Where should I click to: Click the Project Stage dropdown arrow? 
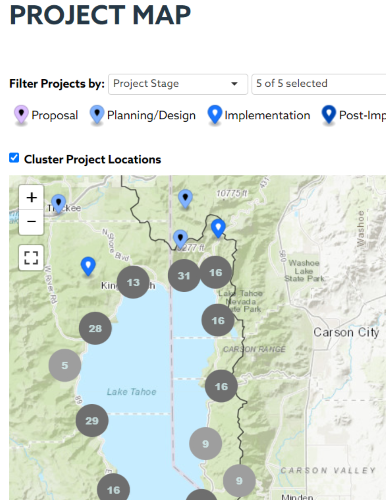pyautogui.click(x=235, y=84)
